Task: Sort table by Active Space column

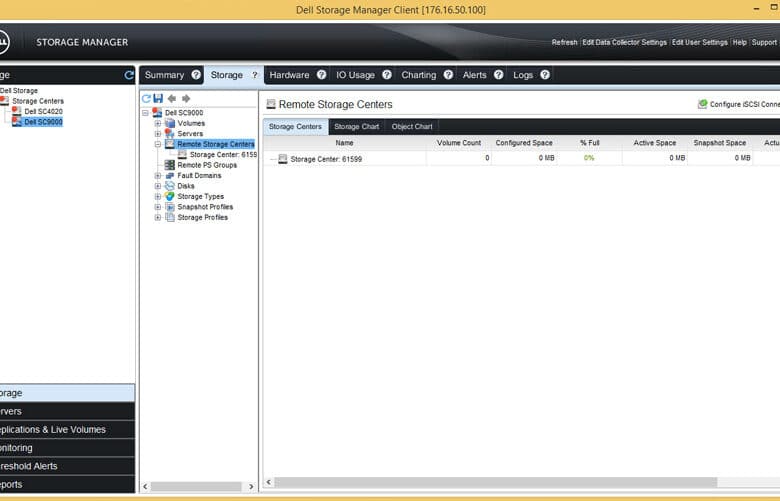Action: coord(655,143)
